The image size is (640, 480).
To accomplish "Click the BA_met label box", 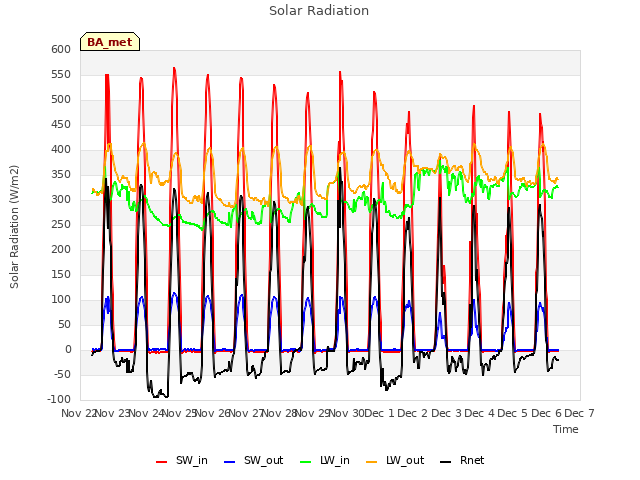I will pyautogui.click(x=110, y=42).
